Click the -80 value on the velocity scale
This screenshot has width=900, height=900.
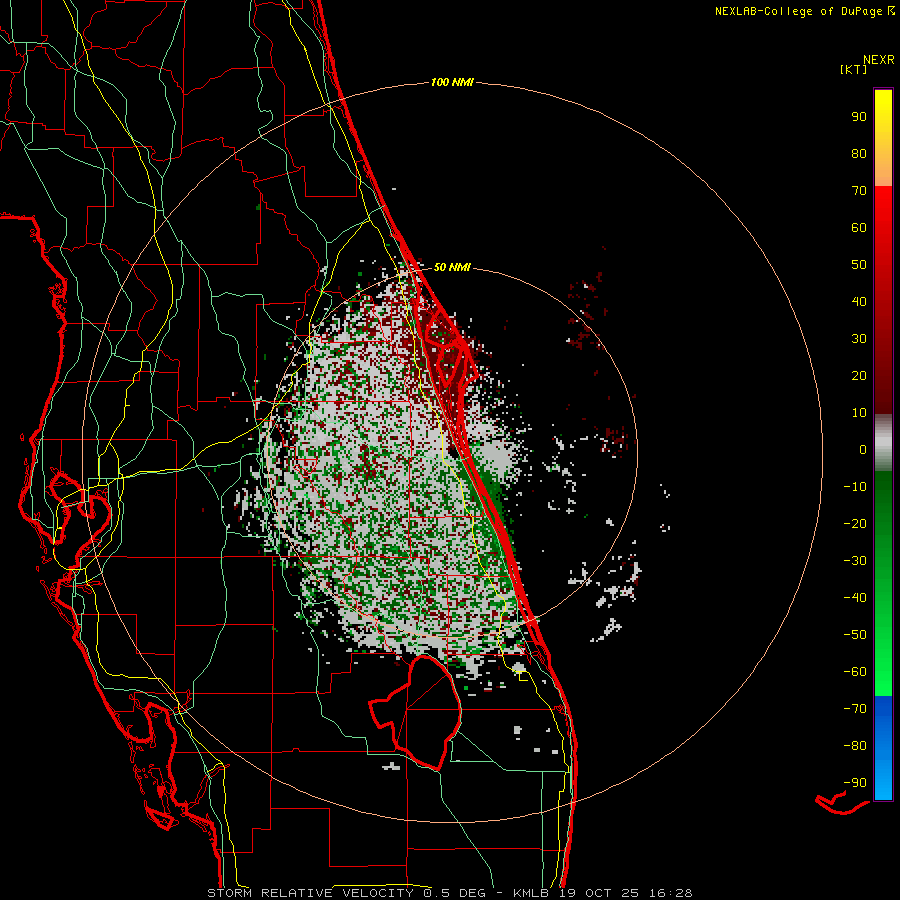(x=855, y=746)
